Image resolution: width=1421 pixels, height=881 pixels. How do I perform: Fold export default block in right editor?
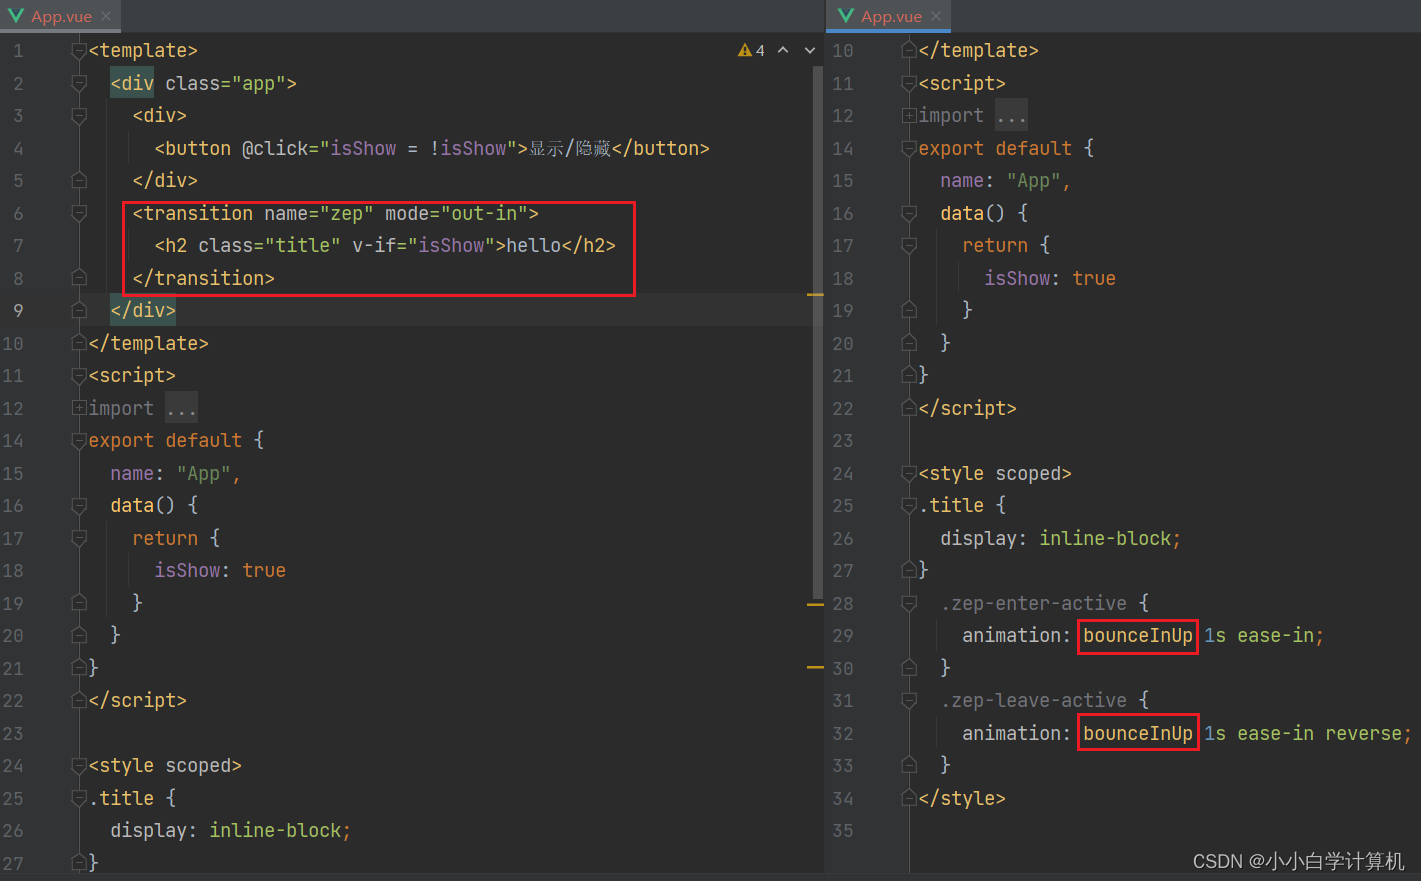909,148
